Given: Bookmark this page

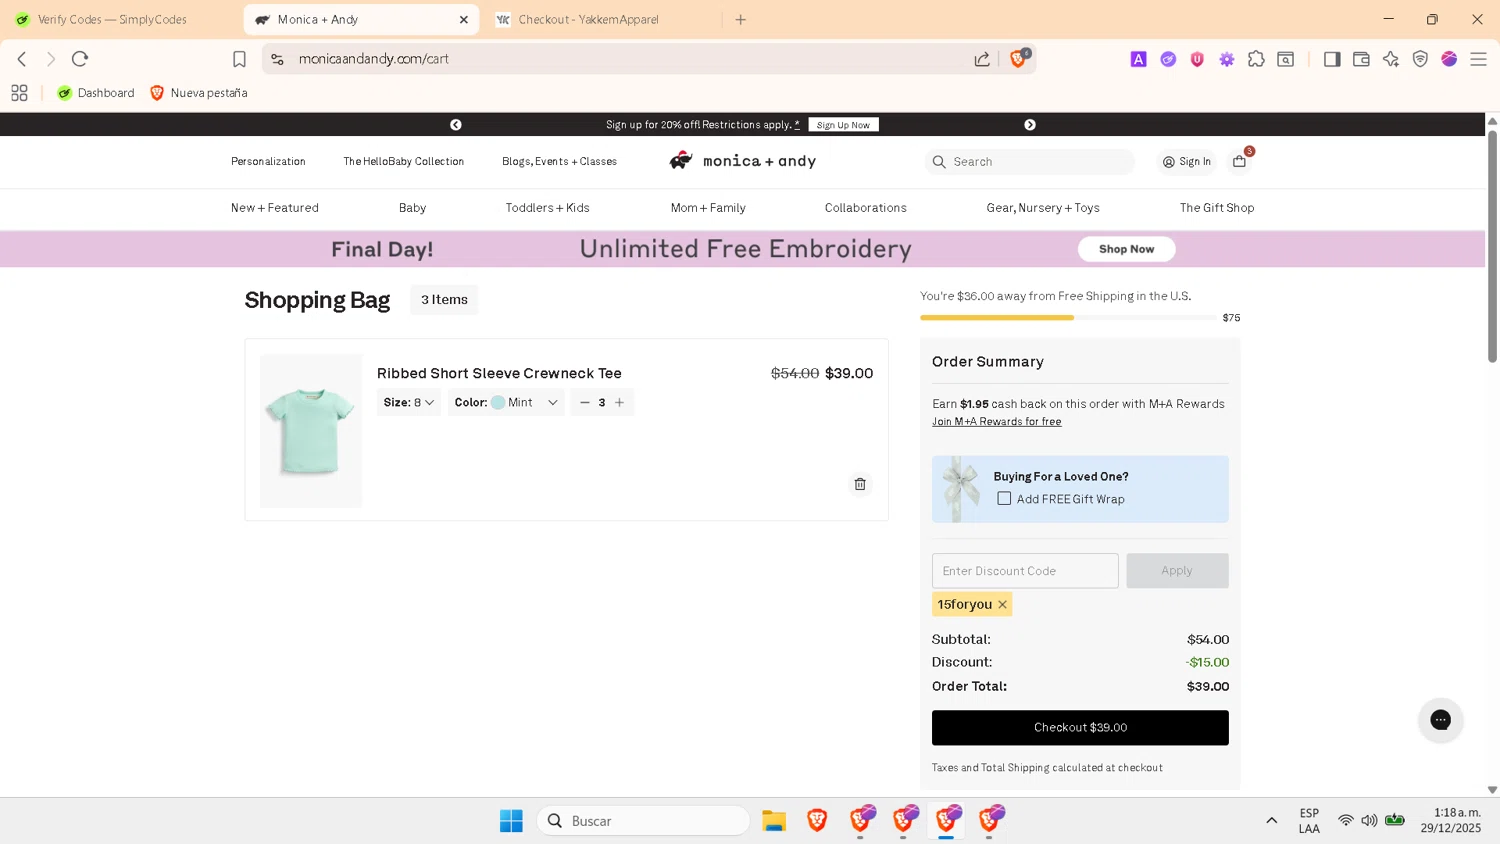Looking at the screenshot, I should [239, 59].
